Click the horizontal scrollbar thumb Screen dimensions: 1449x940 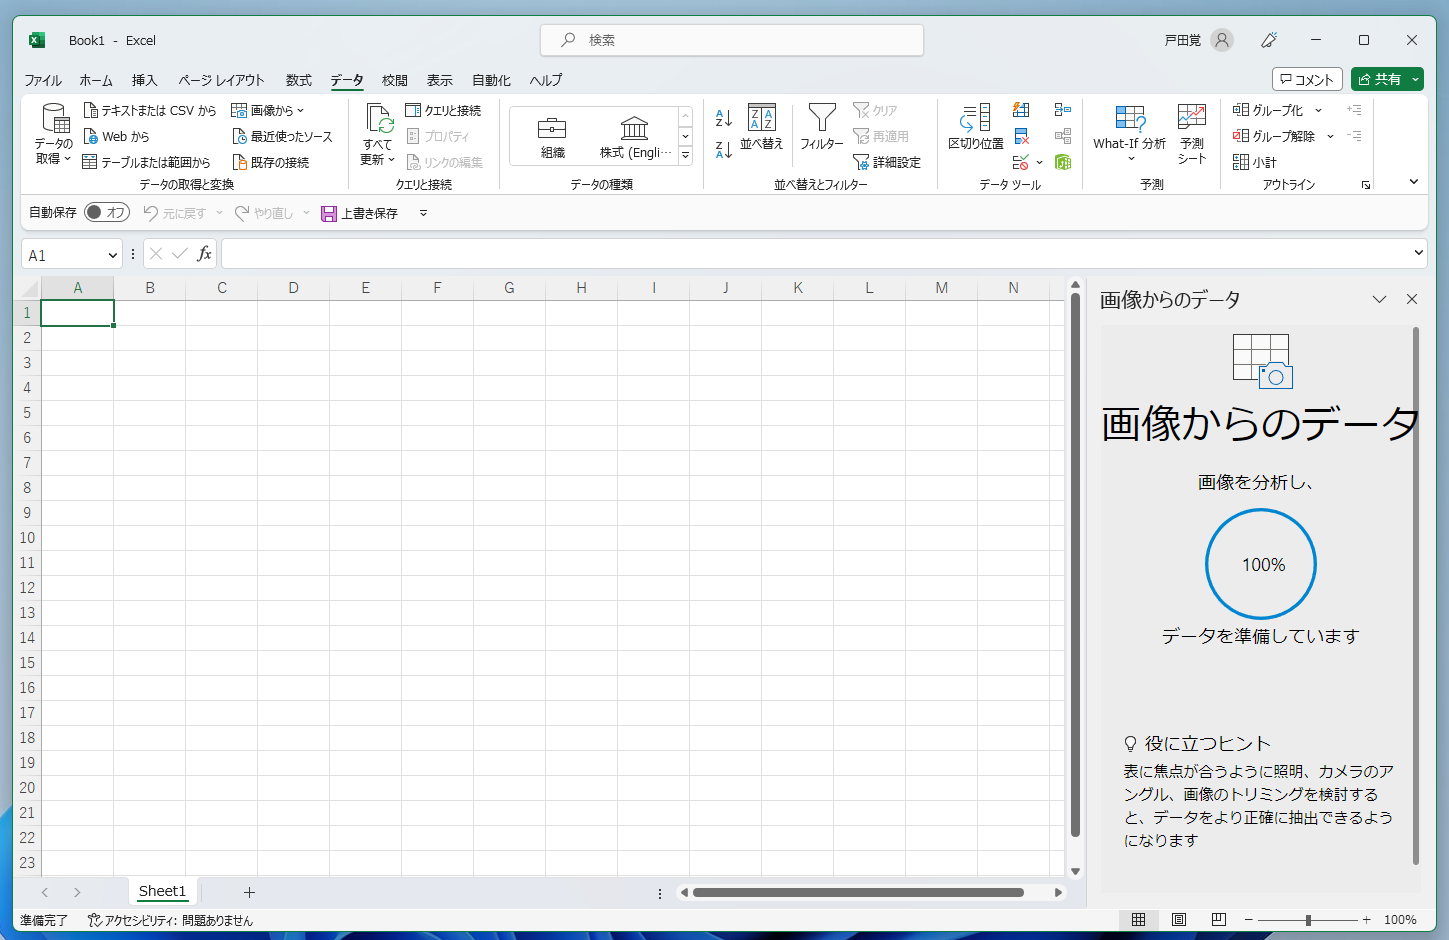pos(858,892)
